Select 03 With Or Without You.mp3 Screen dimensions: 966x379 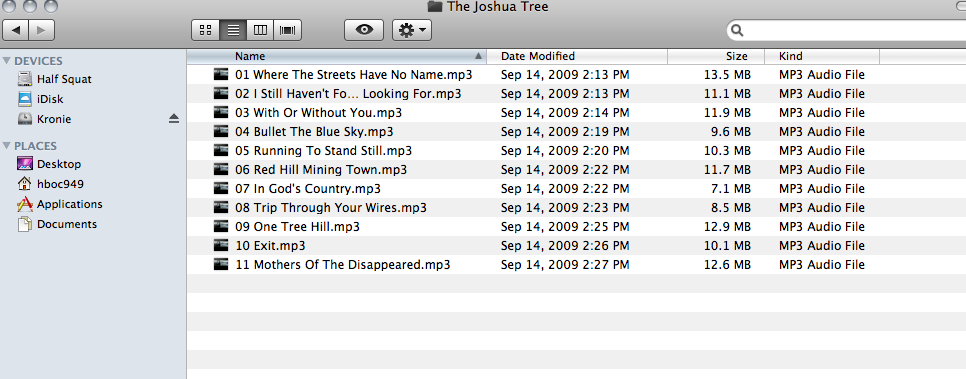pyautogui.click(x=319, y=113)
